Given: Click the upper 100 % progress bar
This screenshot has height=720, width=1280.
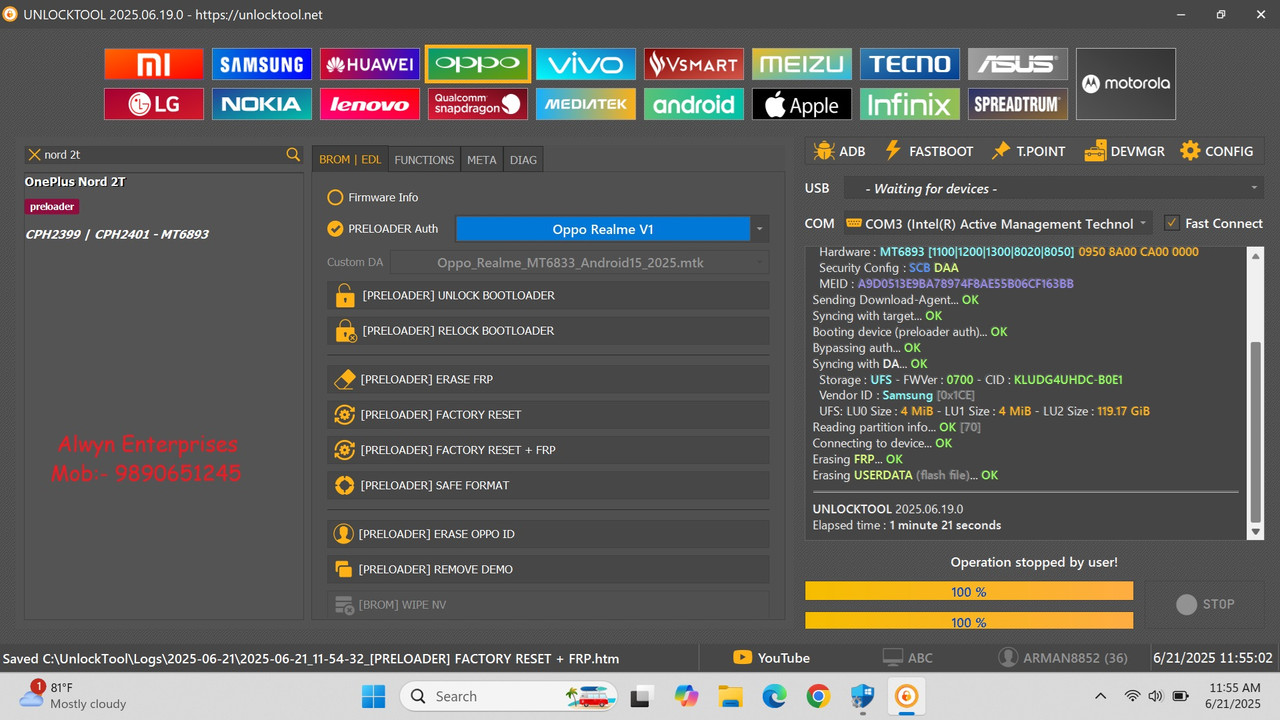Looking at the screenshot, I should tap(969, 592).
